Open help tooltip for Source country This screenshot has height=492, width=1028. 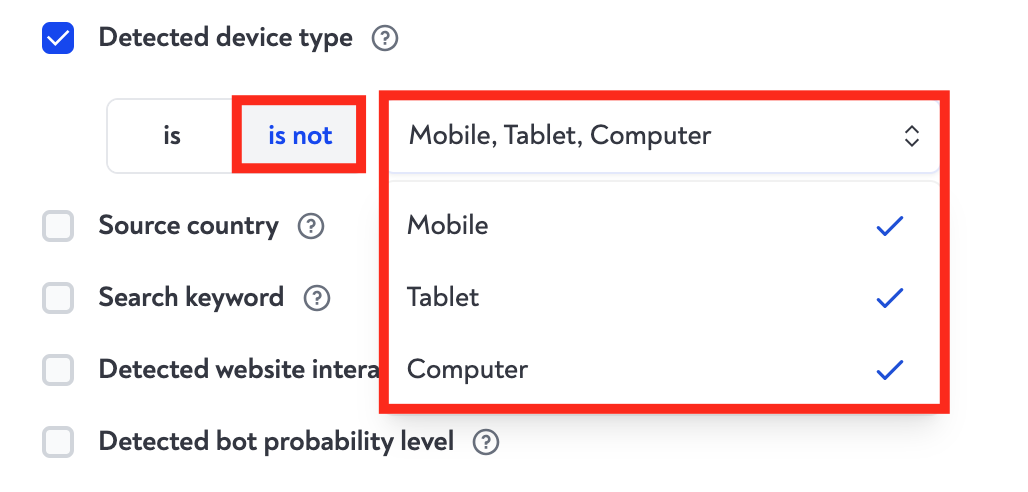tap(311, 227)
